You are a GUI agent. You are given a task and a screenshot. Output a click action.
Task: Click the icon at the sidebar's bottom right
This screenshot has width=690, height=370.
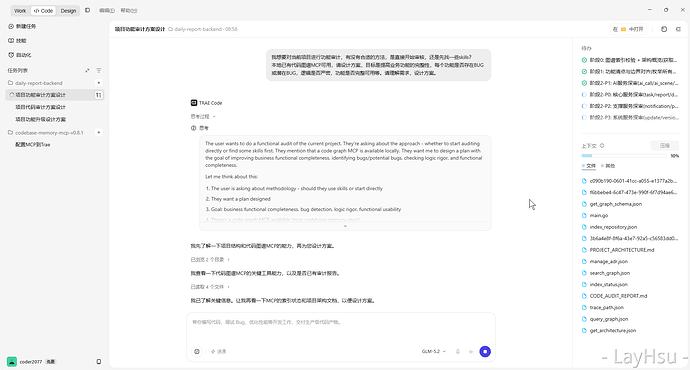99,362
